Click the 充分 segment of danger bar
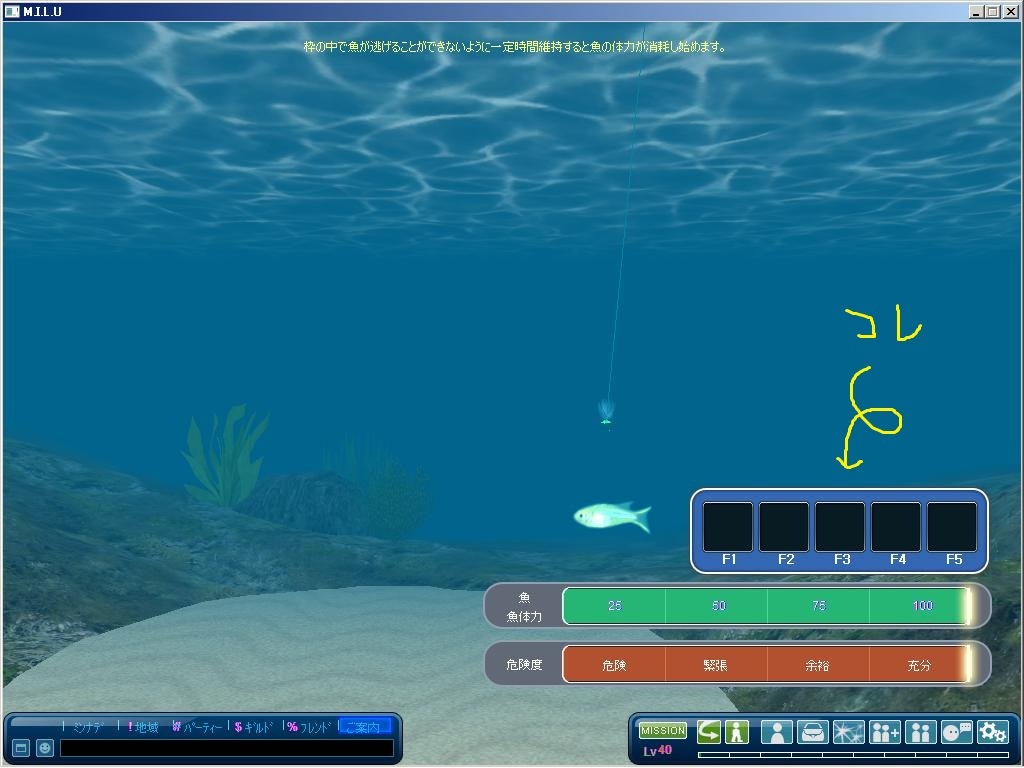Screen dimensions: 1024x768 pos(919,665)
